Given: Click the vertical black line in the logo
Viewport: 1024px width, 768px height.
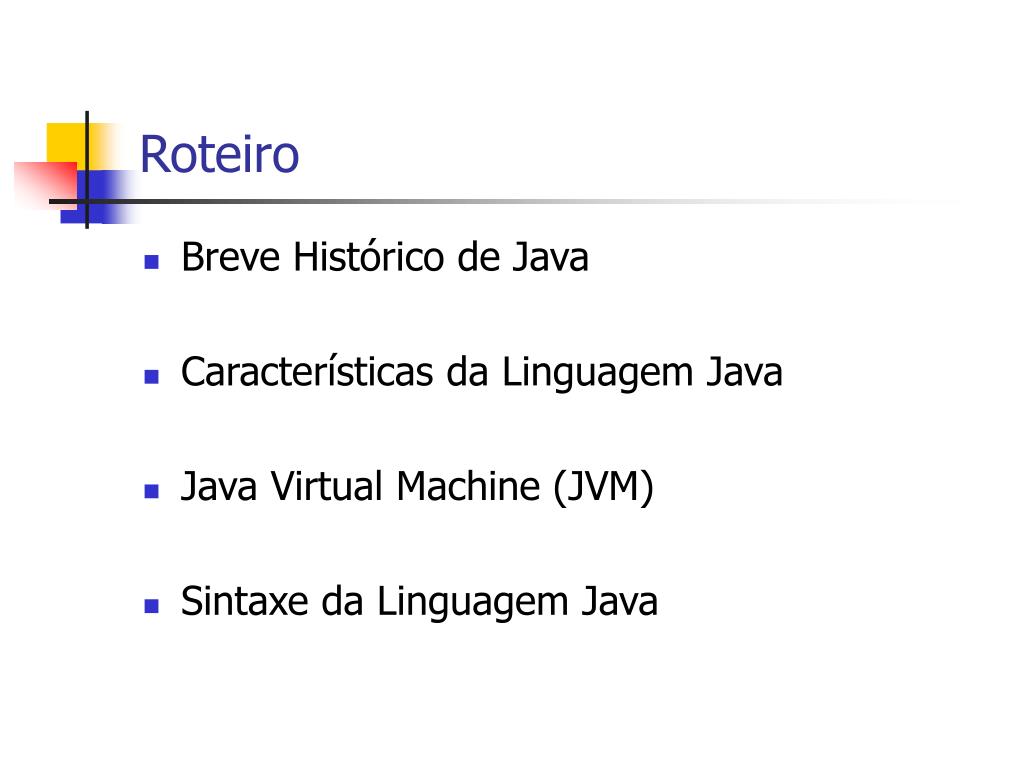Looking at the screenshot, I should pos(87,170).
